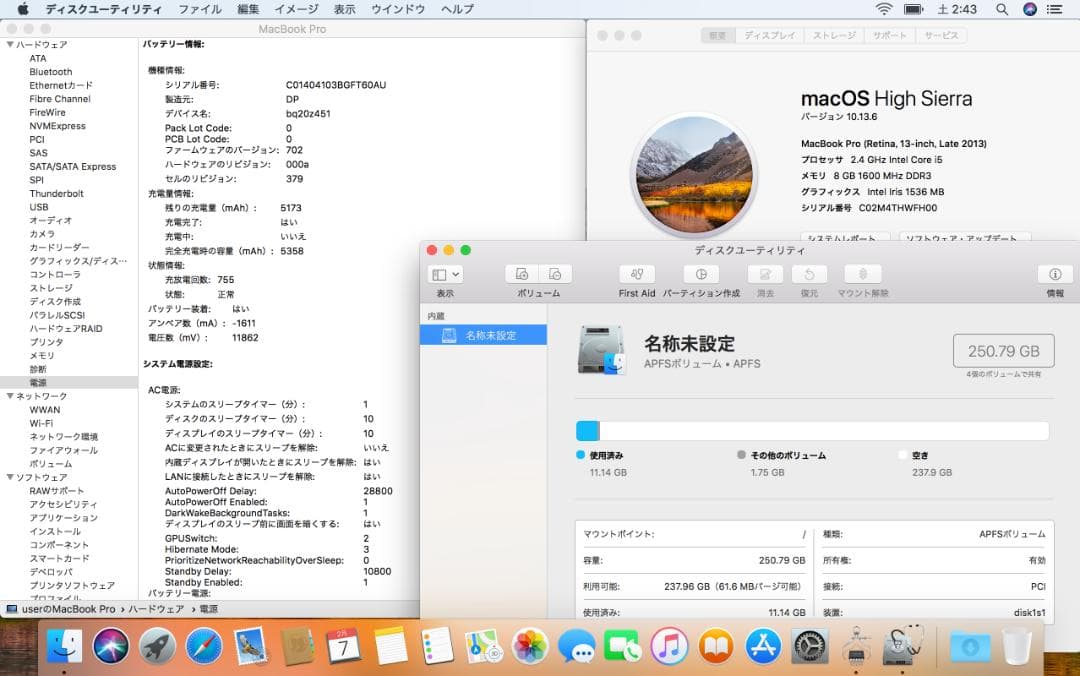The width and height of the screenshot is (1080, 676).
Task: Collapse the ハードウェア section in System Information
Action: [x=8, y=44]
